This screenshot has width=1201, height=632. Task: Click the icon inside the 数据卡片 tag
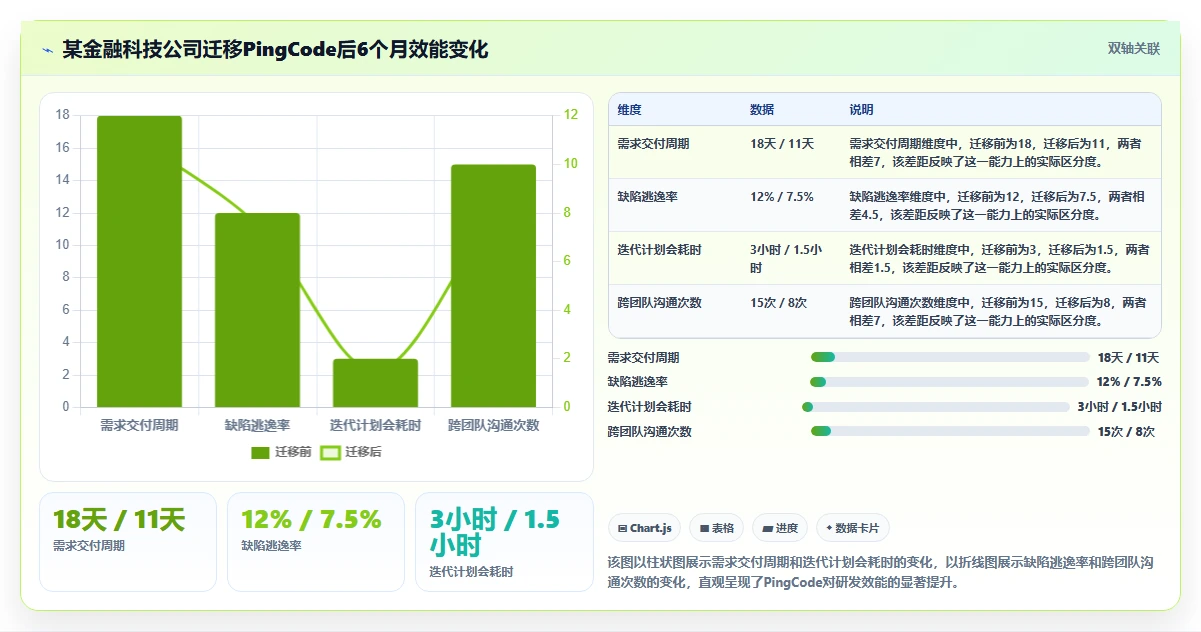click(x=829, y=528)
